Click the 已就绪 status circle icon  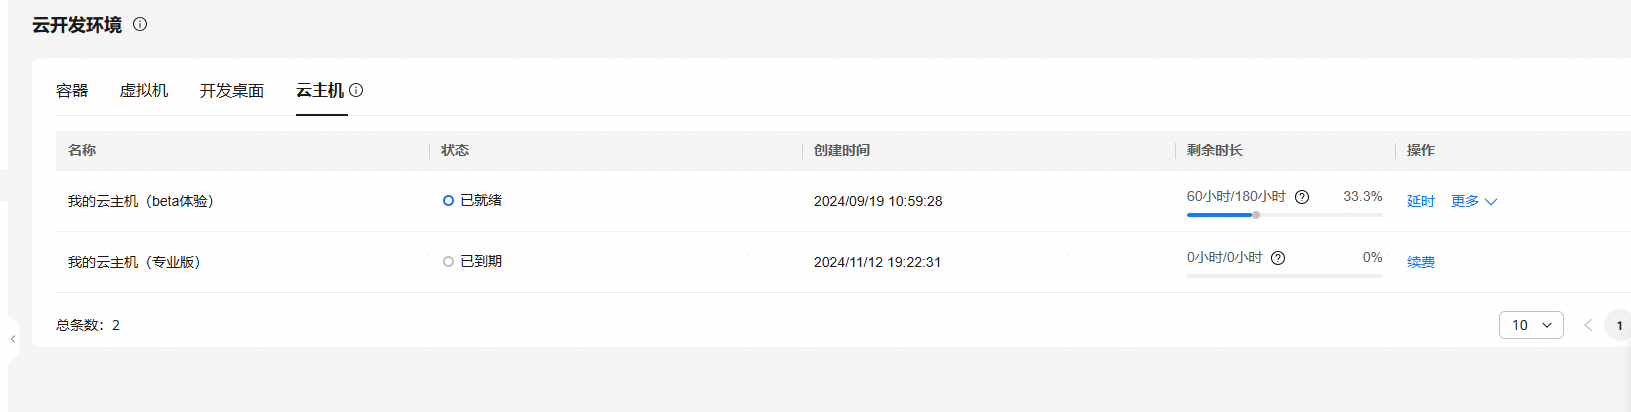tap(448, 201)
